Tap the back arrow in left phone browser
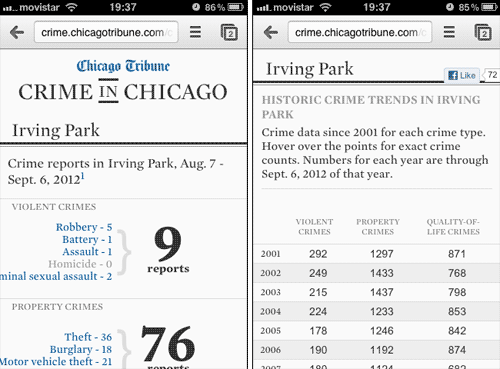This screenshot has width=500, height=369. pos(17,33)
